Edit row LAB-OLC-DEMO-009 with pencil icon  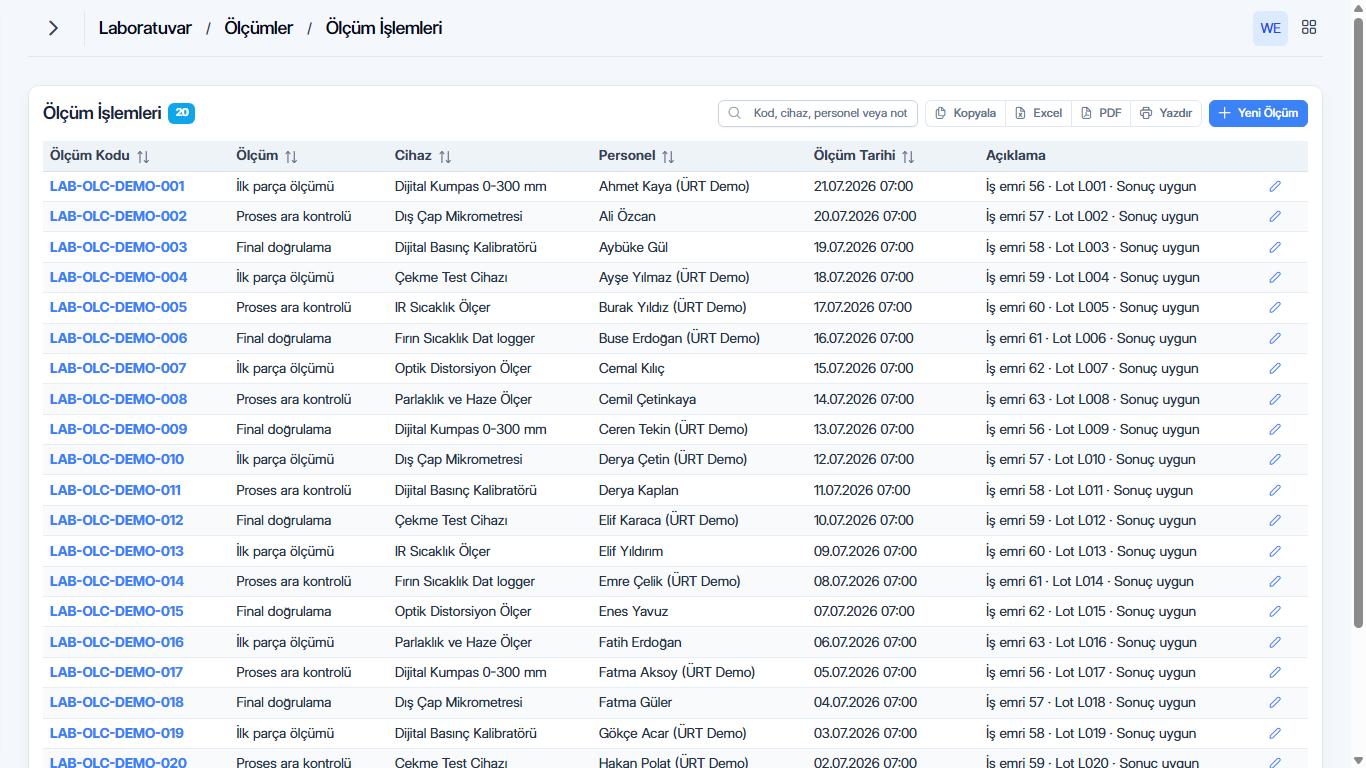[x=1275, y=429]
